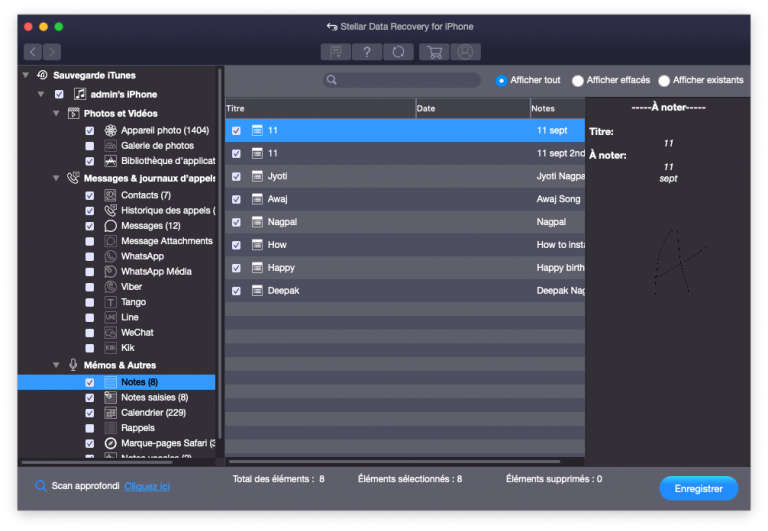Check the Message Attachments checkbox

(x=90, y=241)
